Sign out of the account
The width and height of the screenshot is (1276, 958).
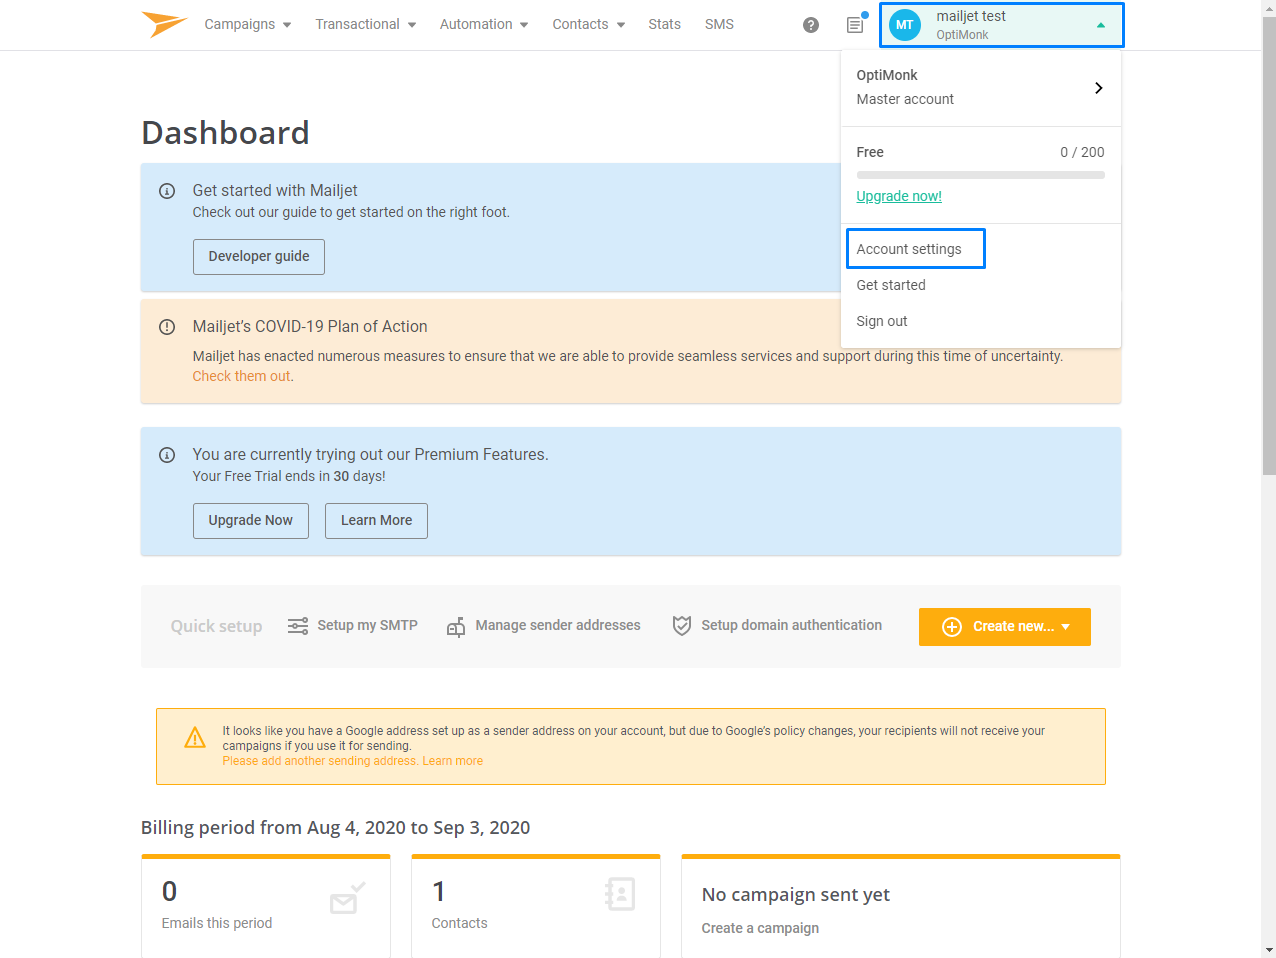point(882,321)
